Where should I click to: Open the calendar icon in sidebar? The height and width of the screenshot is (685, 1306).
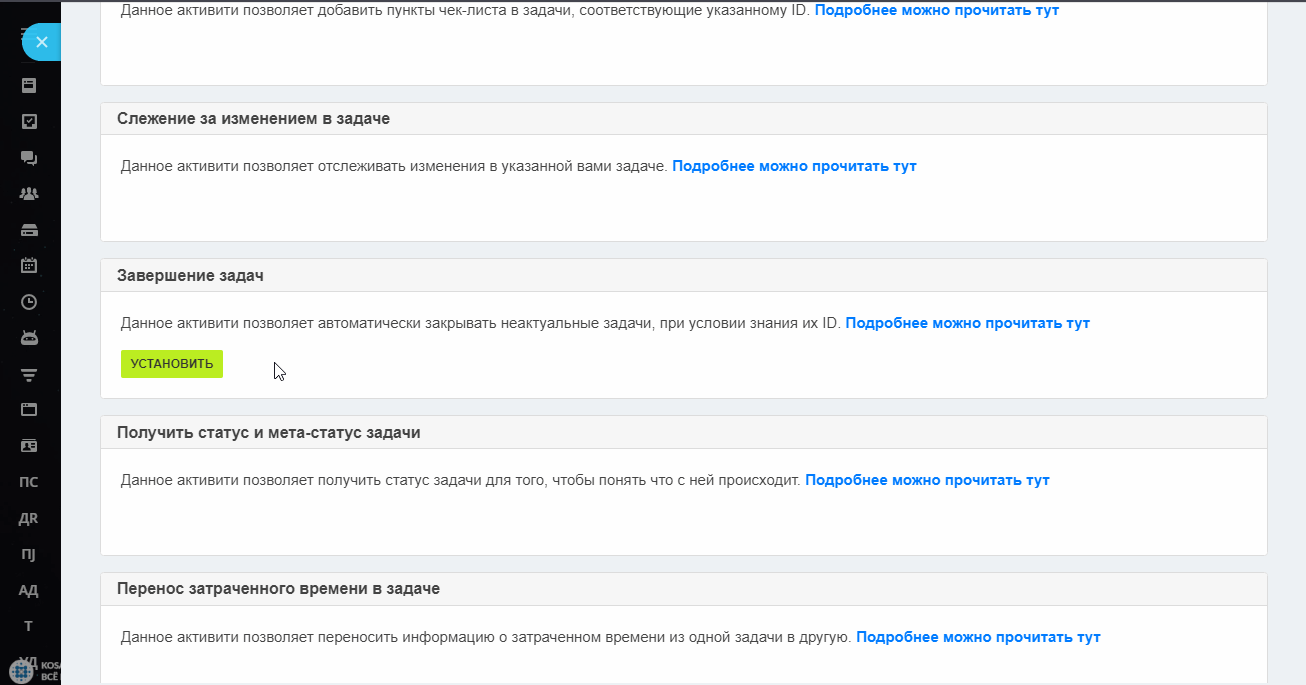(29, 265)
